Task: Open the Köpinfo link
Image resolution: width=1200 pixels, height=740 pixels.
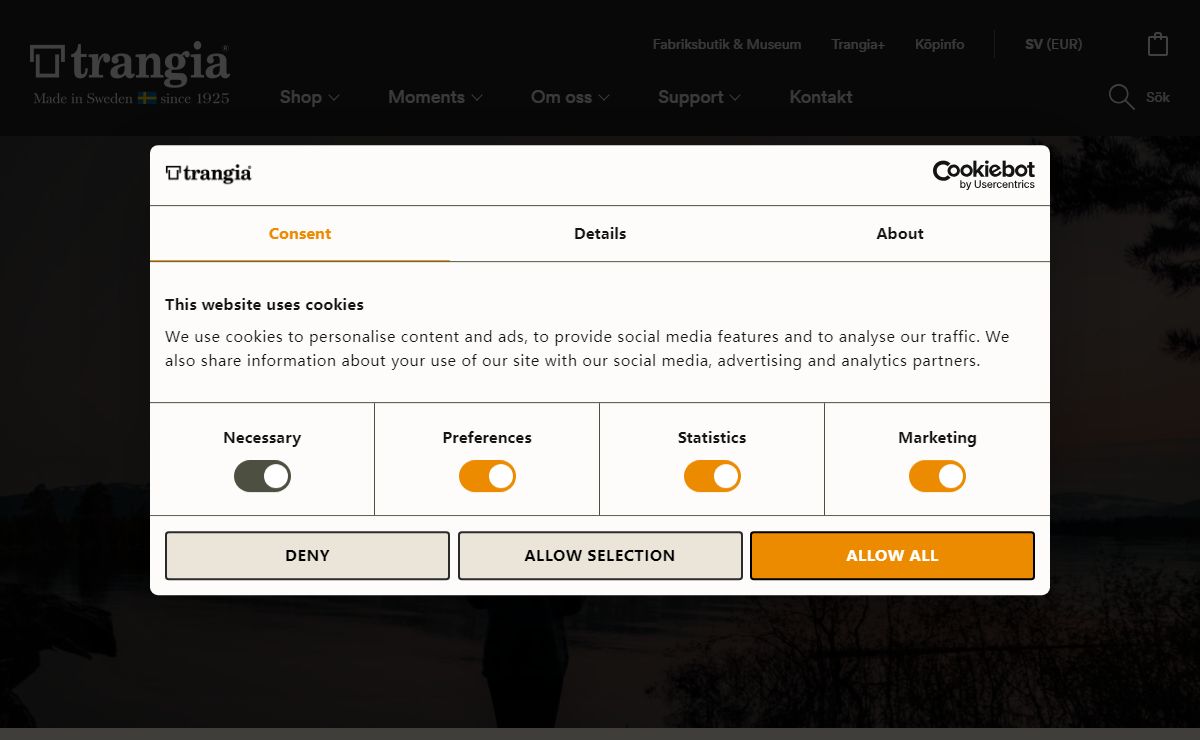Action: pyautogui.click(x=940, y=44)
